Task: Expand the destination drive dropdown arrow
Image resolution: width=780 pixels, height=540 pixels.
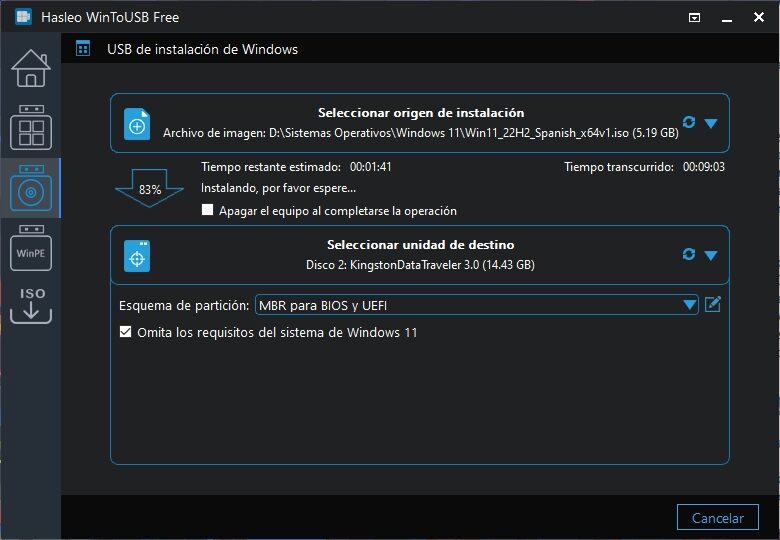Action: point(711,256)
